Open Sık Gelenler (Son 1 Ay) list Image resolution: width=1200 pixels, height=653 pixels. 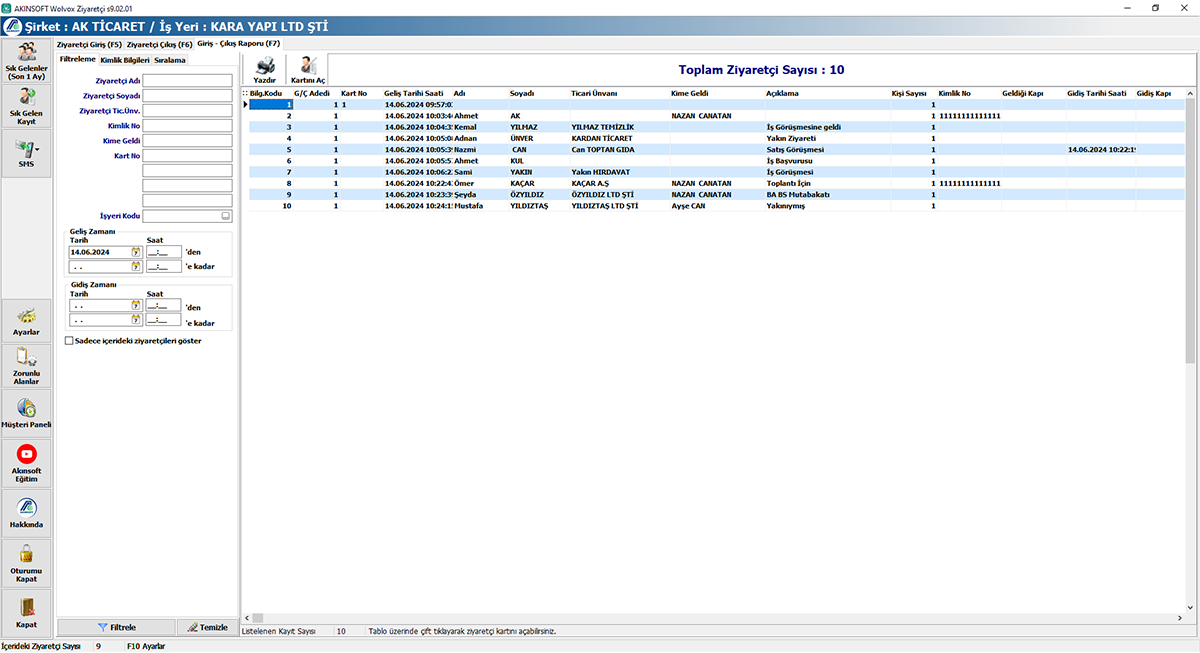(x=27, y=60)
